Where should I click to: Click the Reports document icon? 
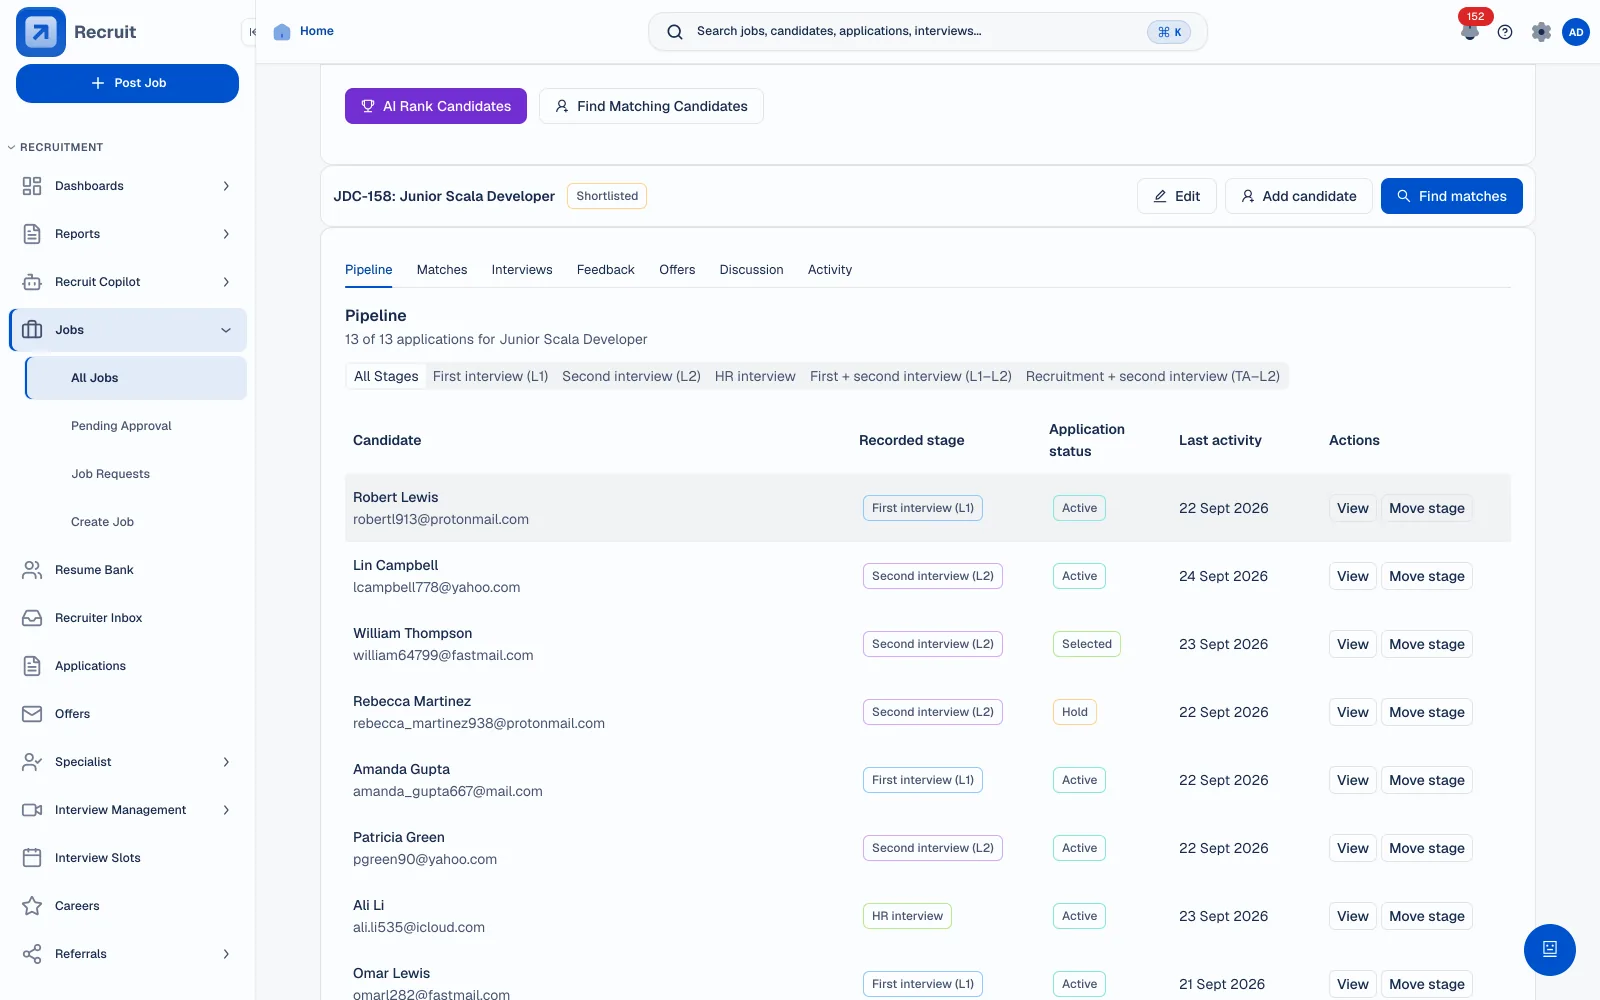click(x=32, y=234)
